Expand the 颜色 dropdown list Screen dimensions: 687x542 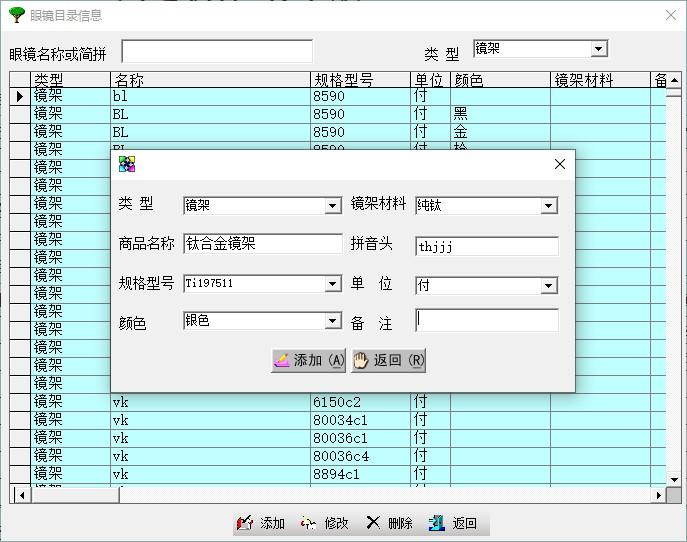333,321
